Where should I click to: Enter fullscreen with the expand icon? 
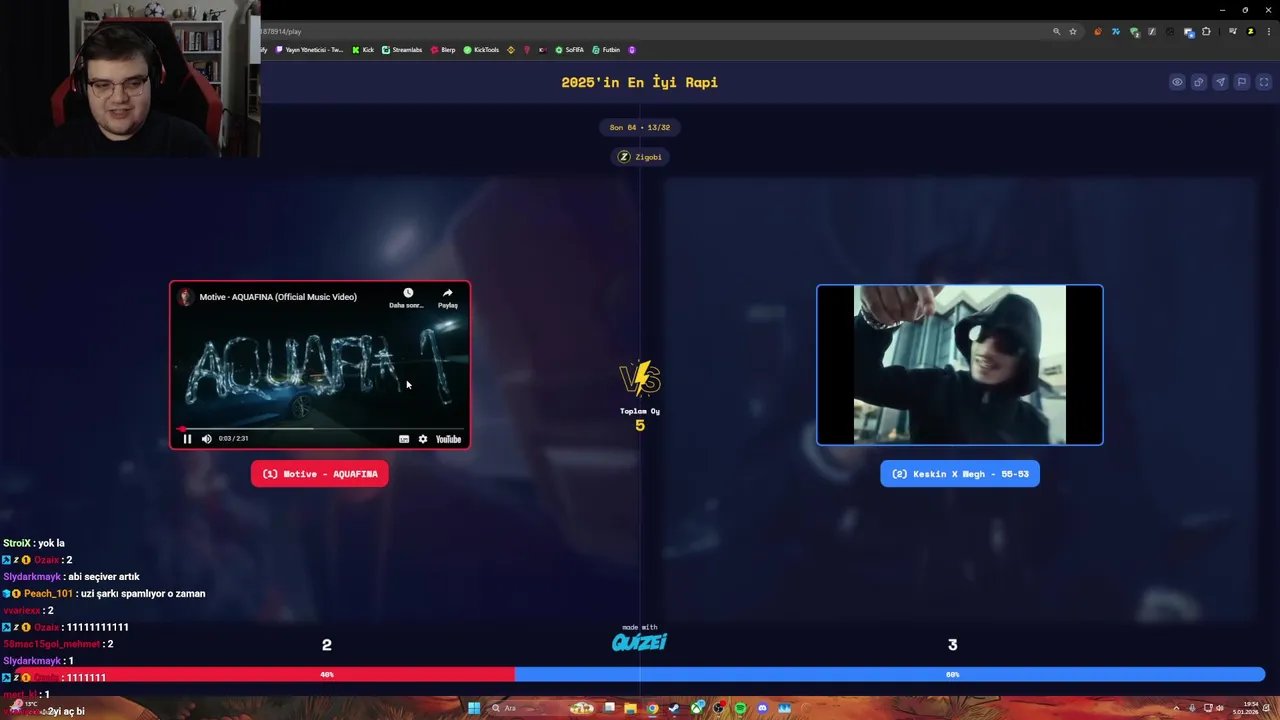pyautogui.click(x=1264, y=82)
